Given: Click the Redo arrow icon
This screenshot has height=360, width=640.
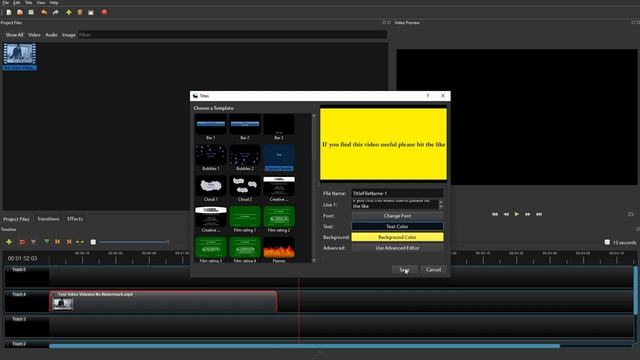Looking at the screenshot, I should point(56,12).
